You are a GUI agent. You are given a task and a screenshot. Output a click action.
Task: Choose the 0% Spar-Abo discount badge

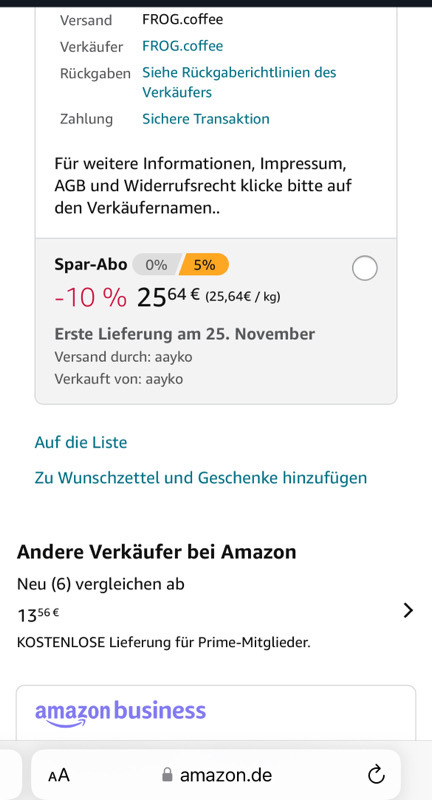pos(156,265)
